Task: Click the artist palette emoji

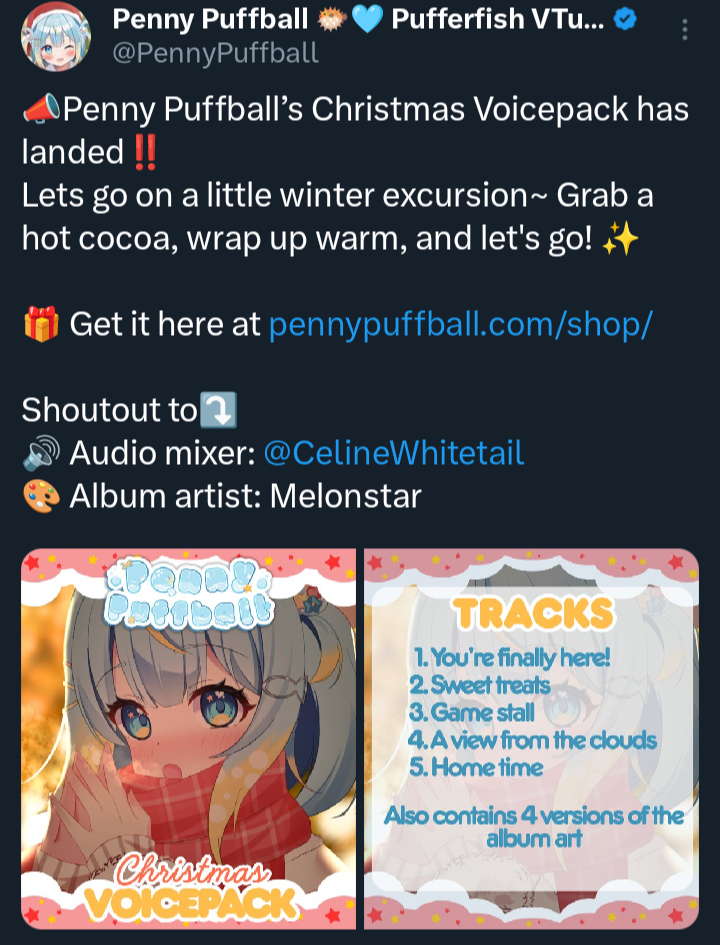Action: (x=41, y=496)
